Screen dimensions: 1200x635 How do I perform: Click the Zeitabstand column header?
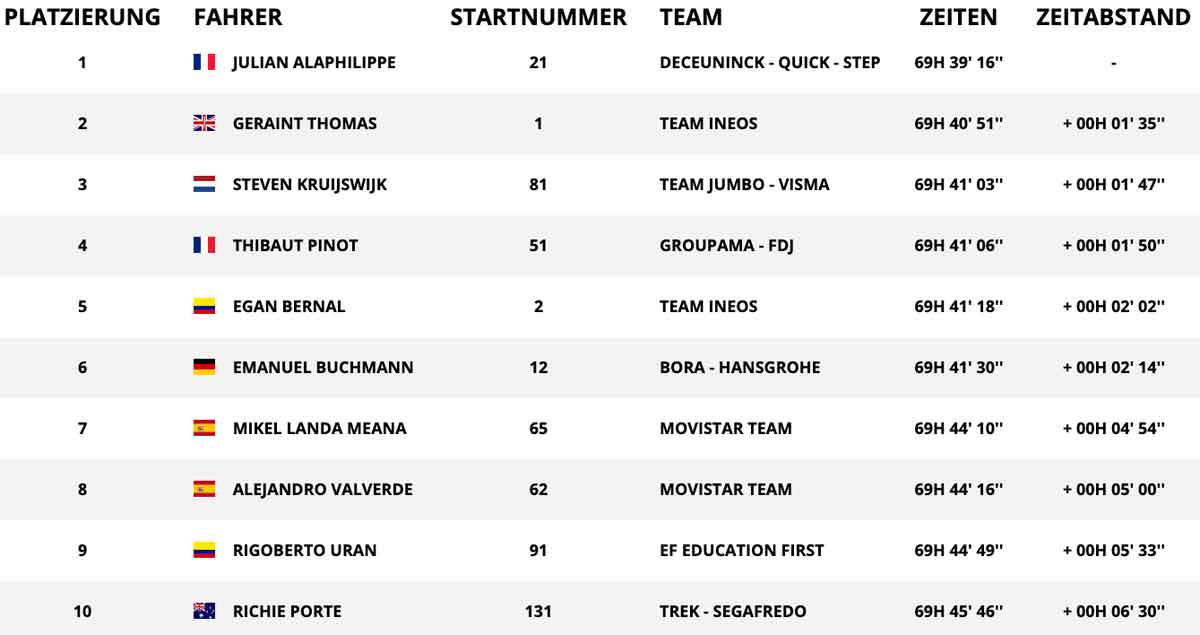(1113, 17)
